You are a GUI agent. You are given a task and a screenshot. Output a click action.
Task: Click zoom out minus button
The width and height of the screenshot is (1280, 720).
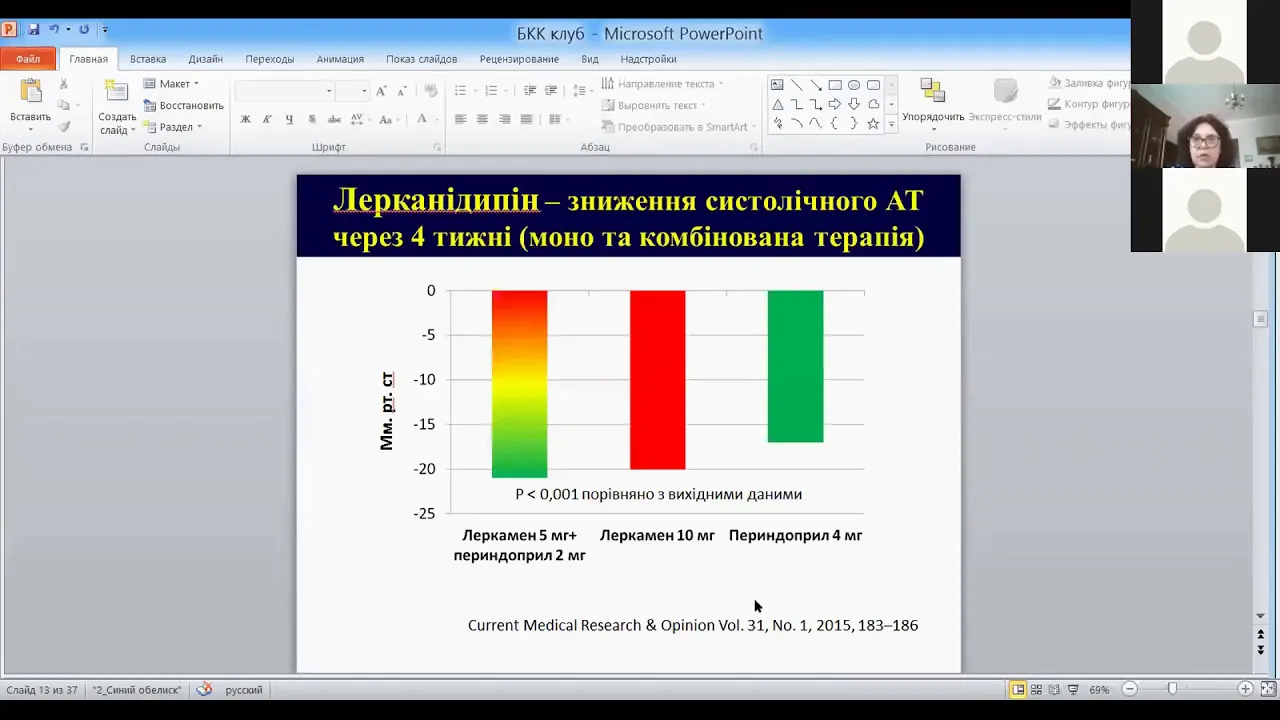pyautogui.click(x=1130, y=689)
